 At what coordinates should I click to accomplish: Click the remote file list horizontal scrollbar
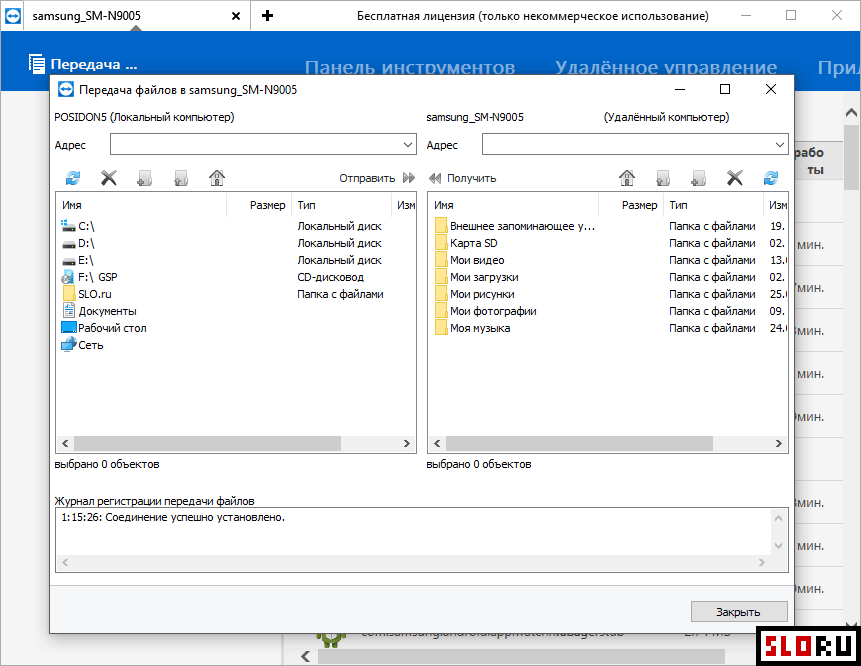(579, 443)
